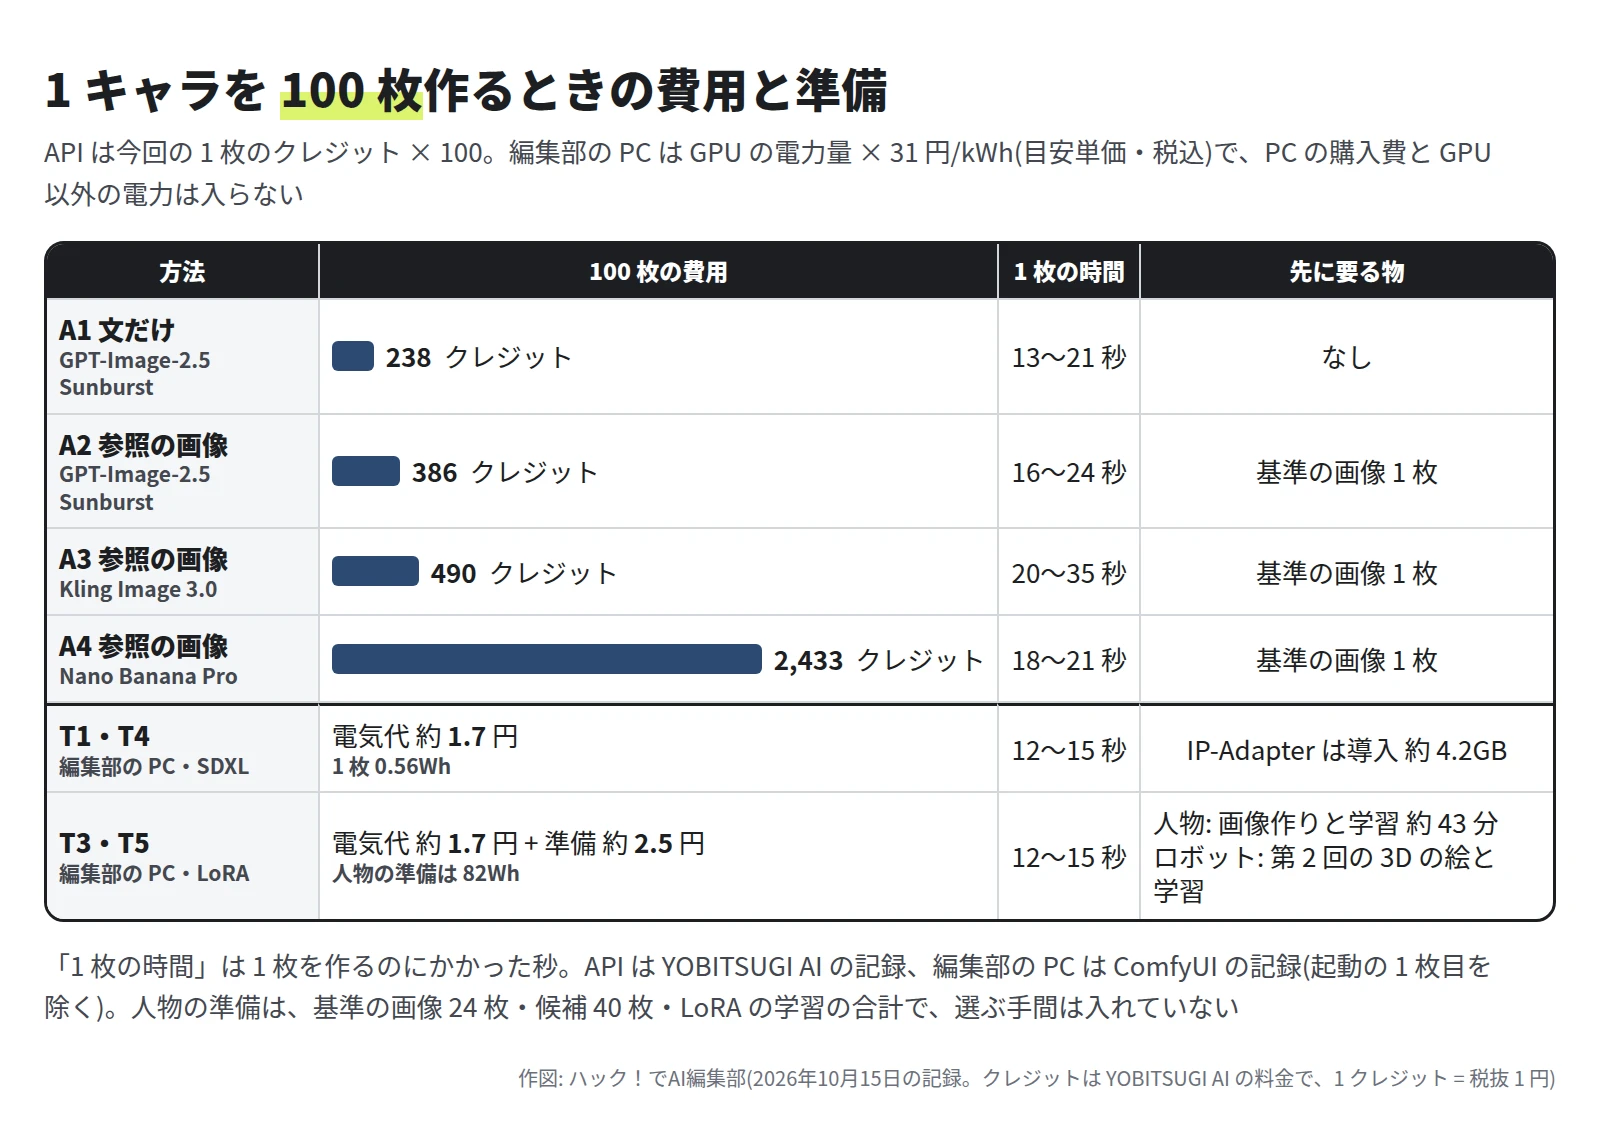Click the 12〜15 秒 cell in T3・T5 row
The image size is (1600, 1140).
1069,857
